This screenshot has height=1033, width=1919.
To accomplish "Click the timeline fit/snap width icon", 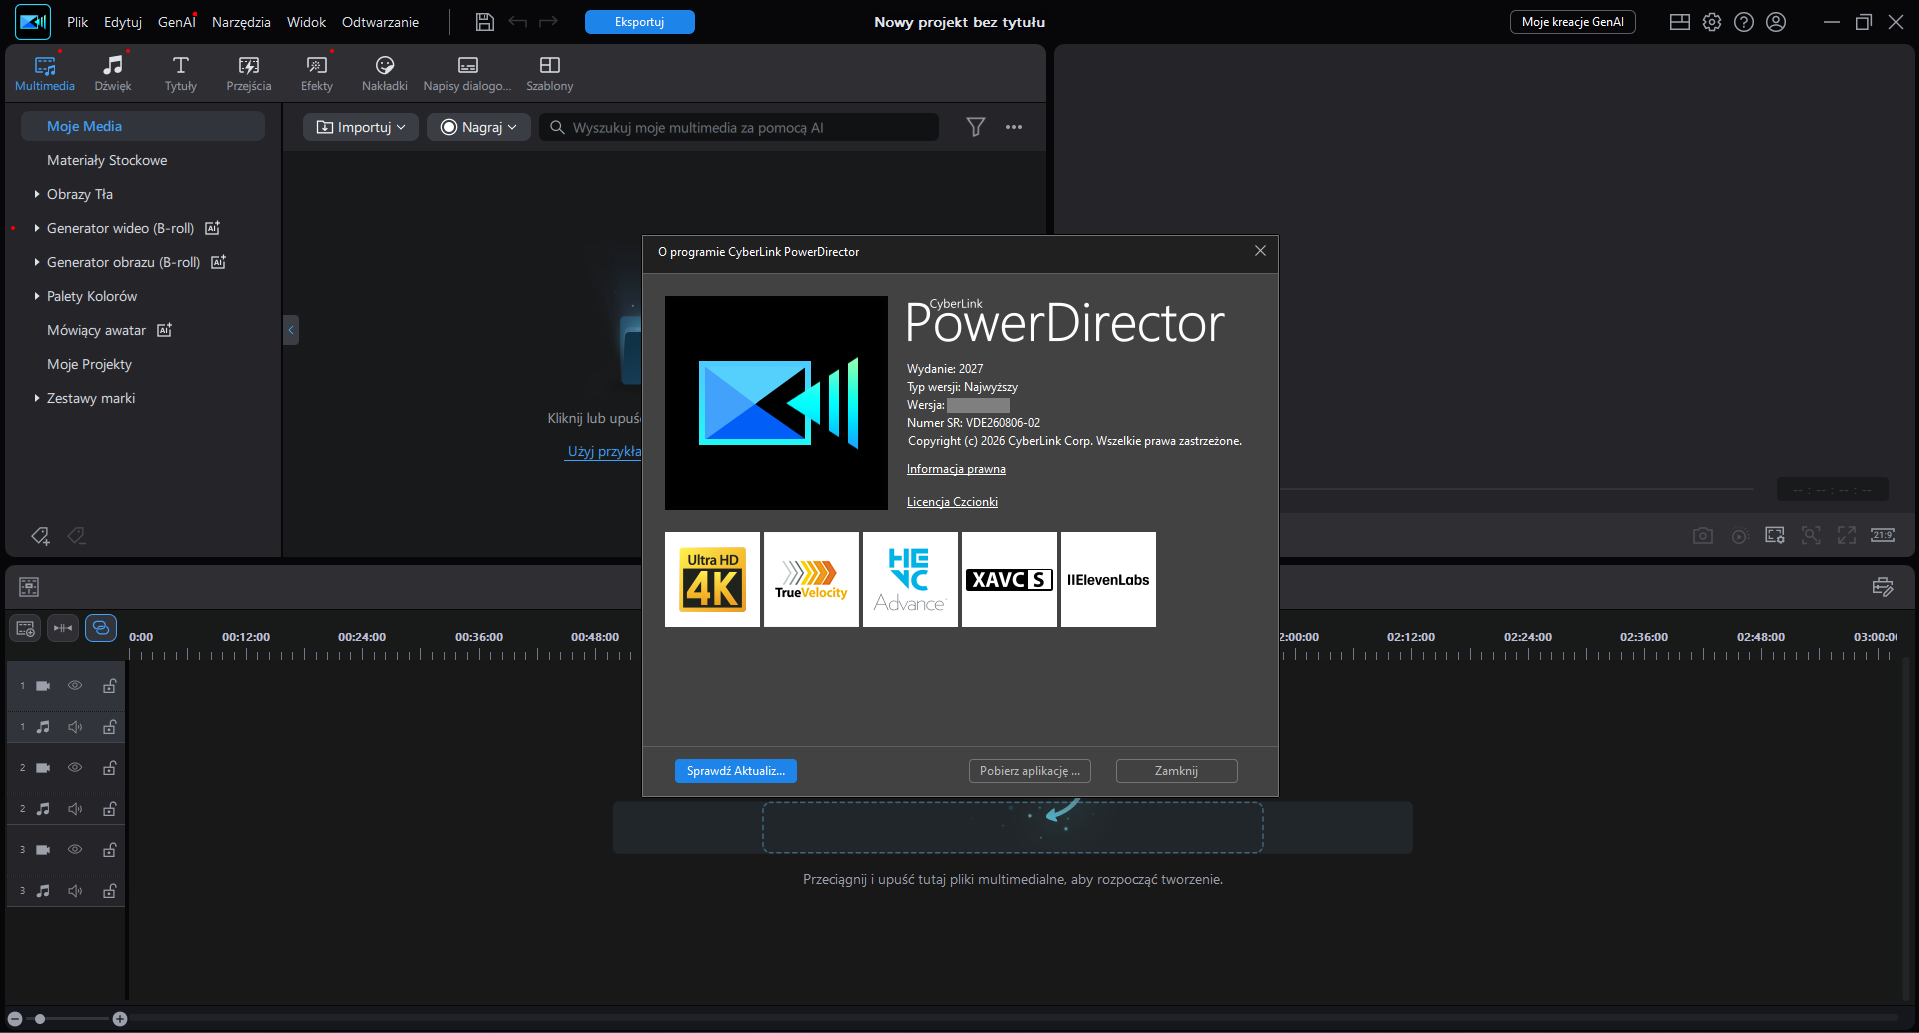I will point(63,628).
